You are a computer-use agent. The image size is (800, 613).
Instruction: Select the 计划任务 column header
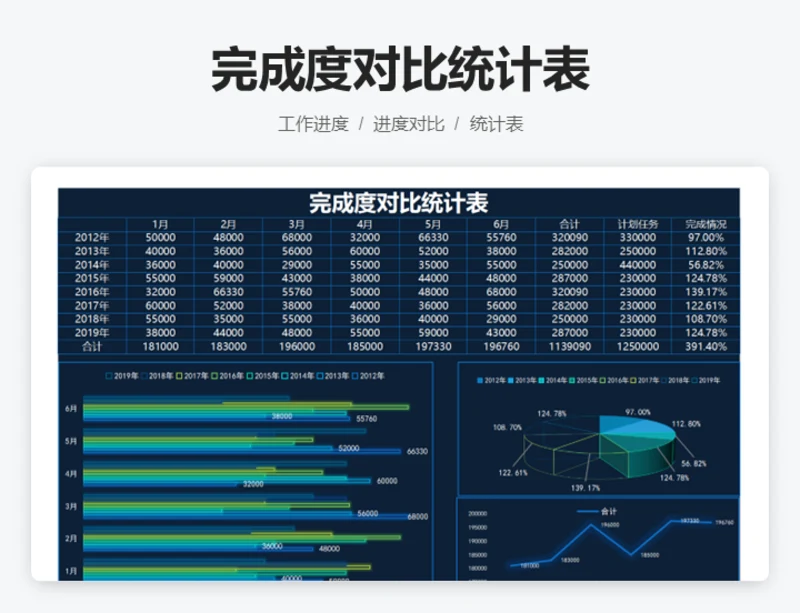point(638,224)
